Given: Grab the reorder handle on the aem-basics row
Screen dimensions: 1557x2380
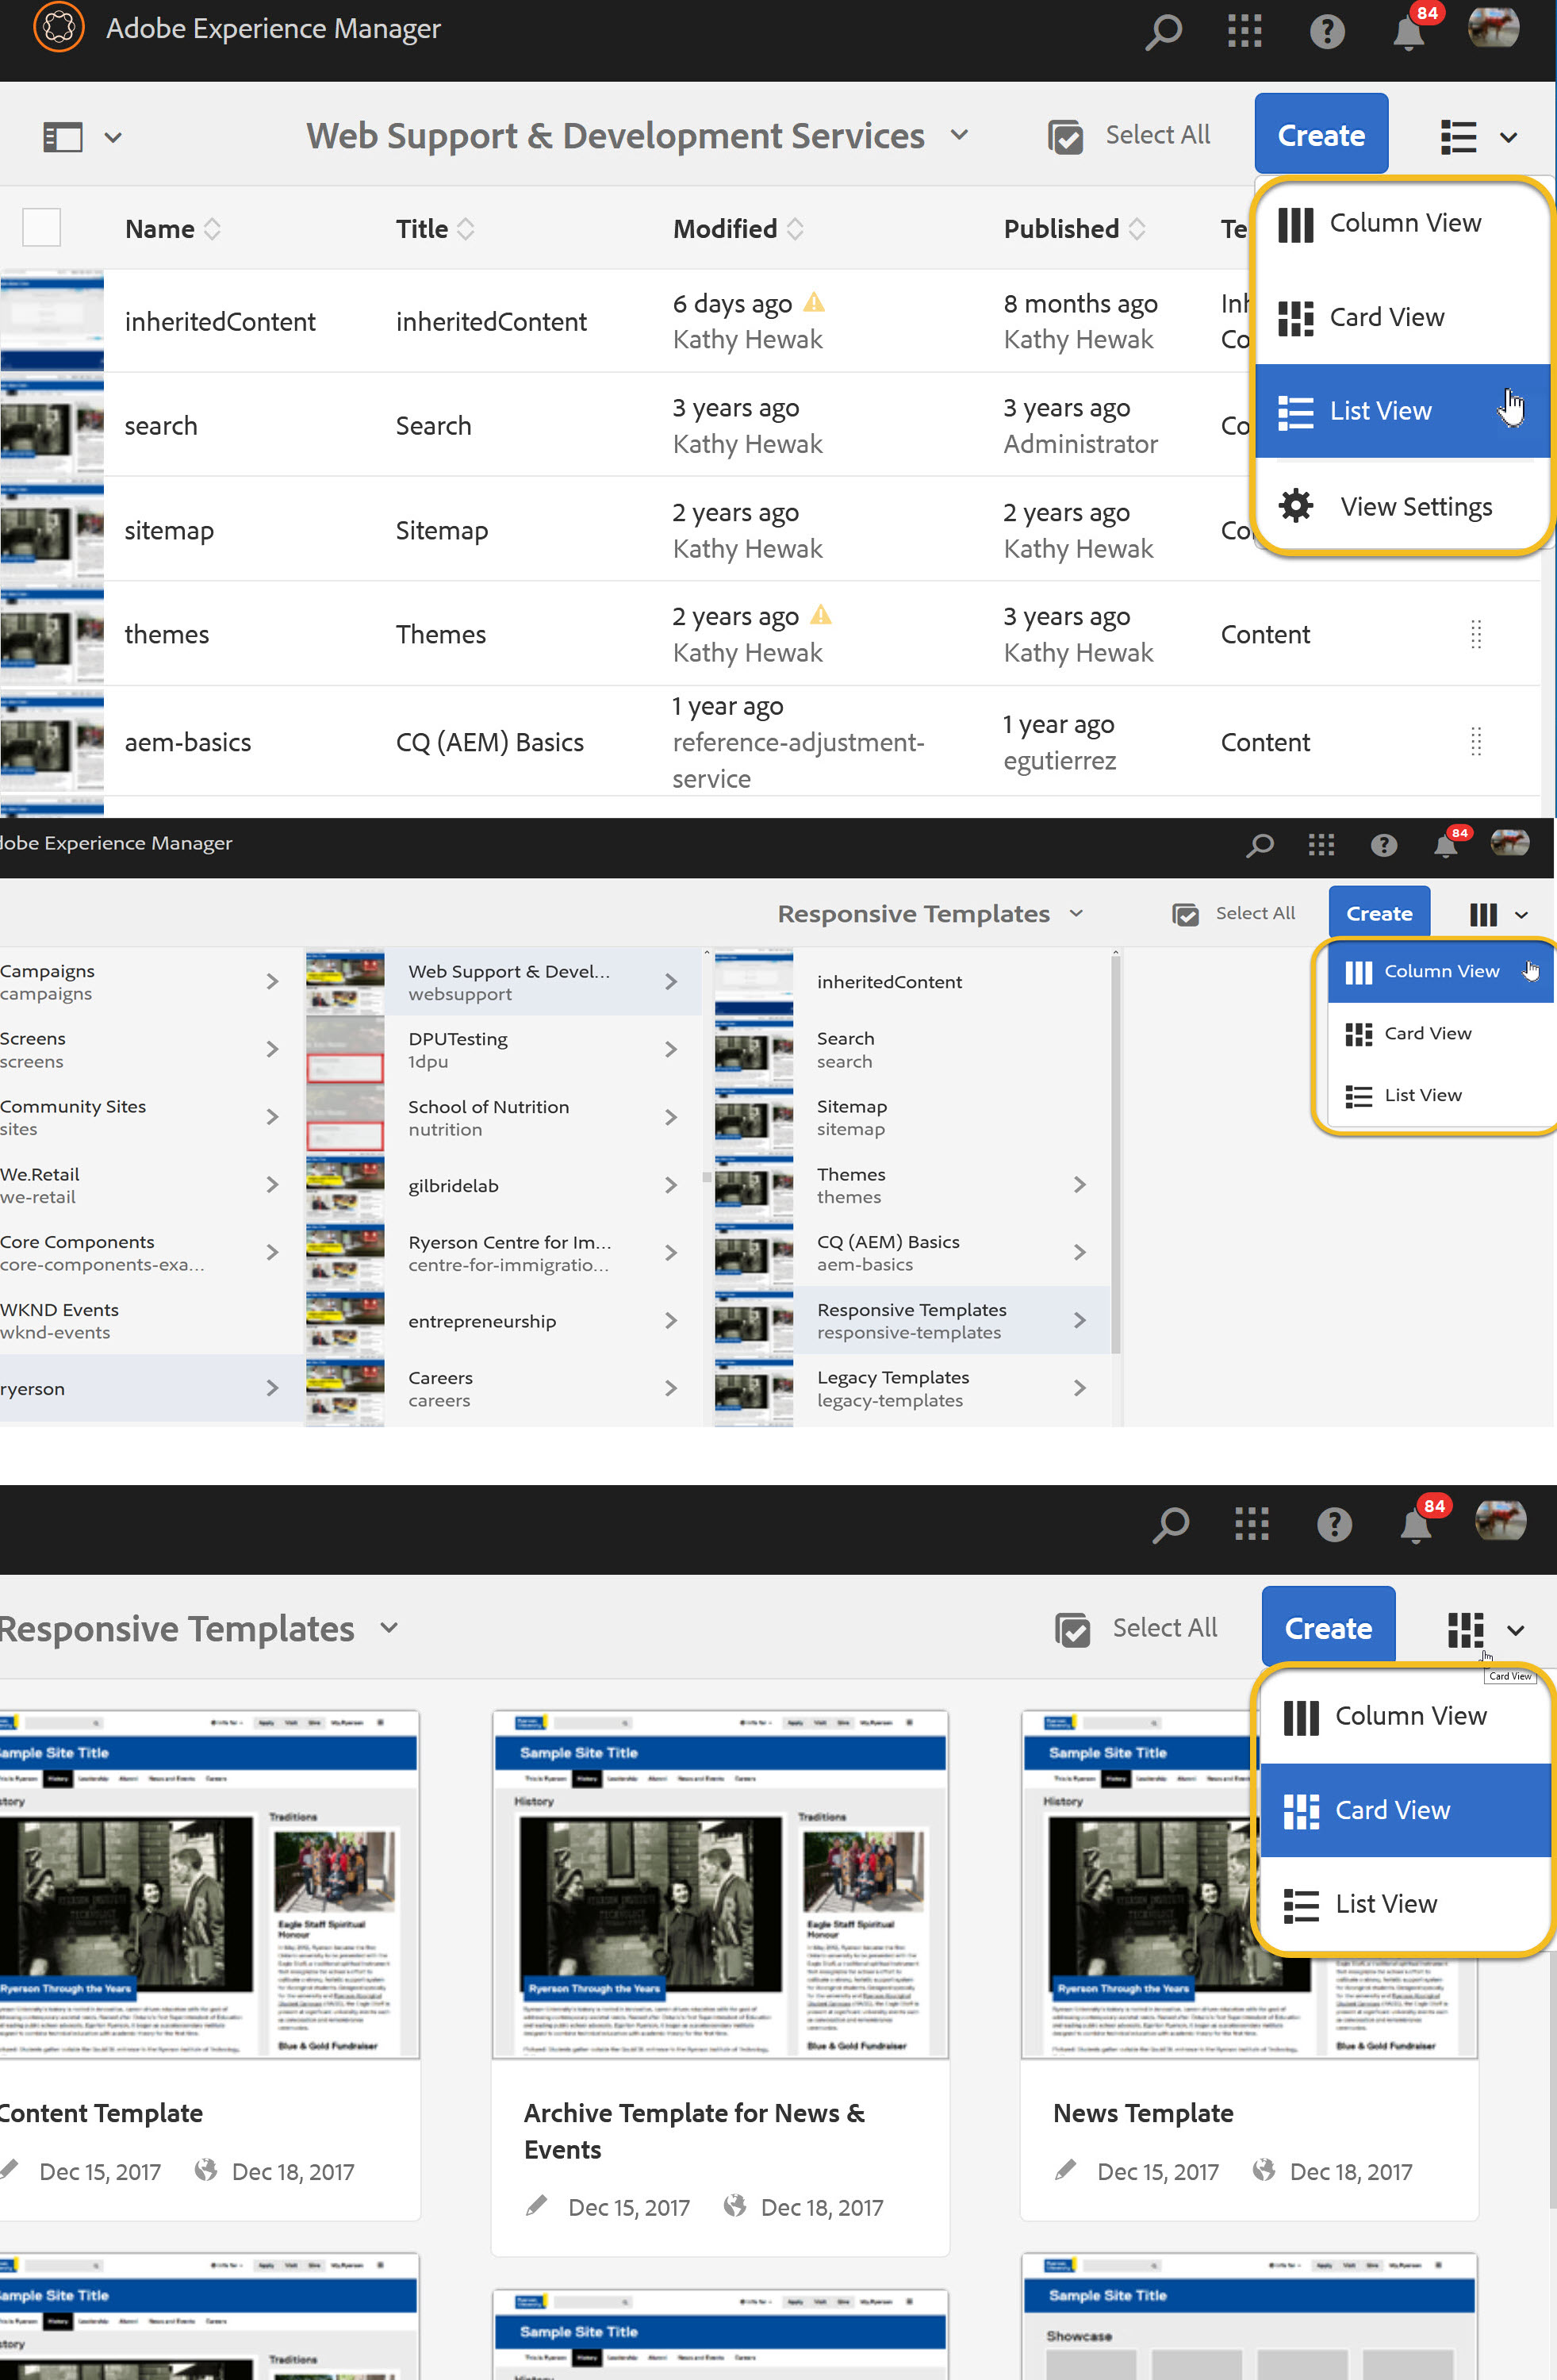Looking at the screenshot, I should (x=1475, y=741).
